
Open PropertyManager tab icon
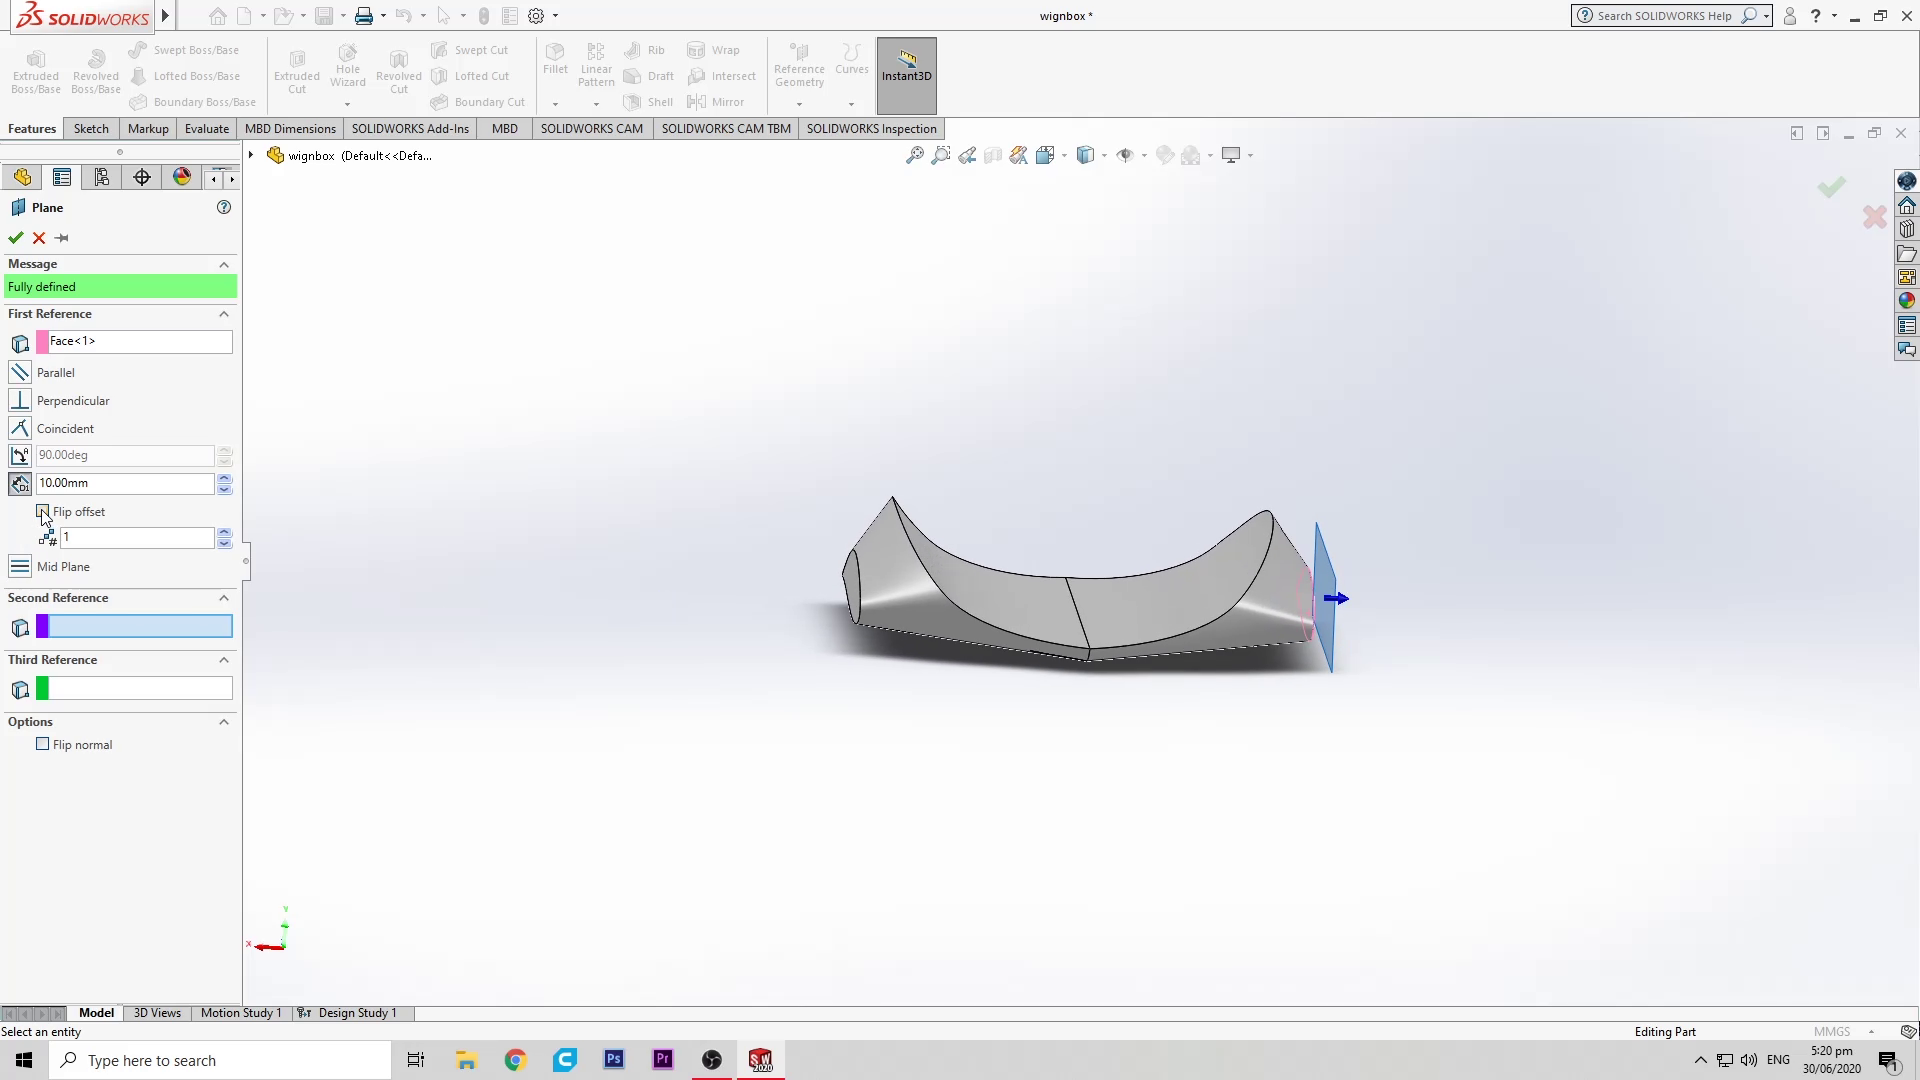click(x=62, y=177)
